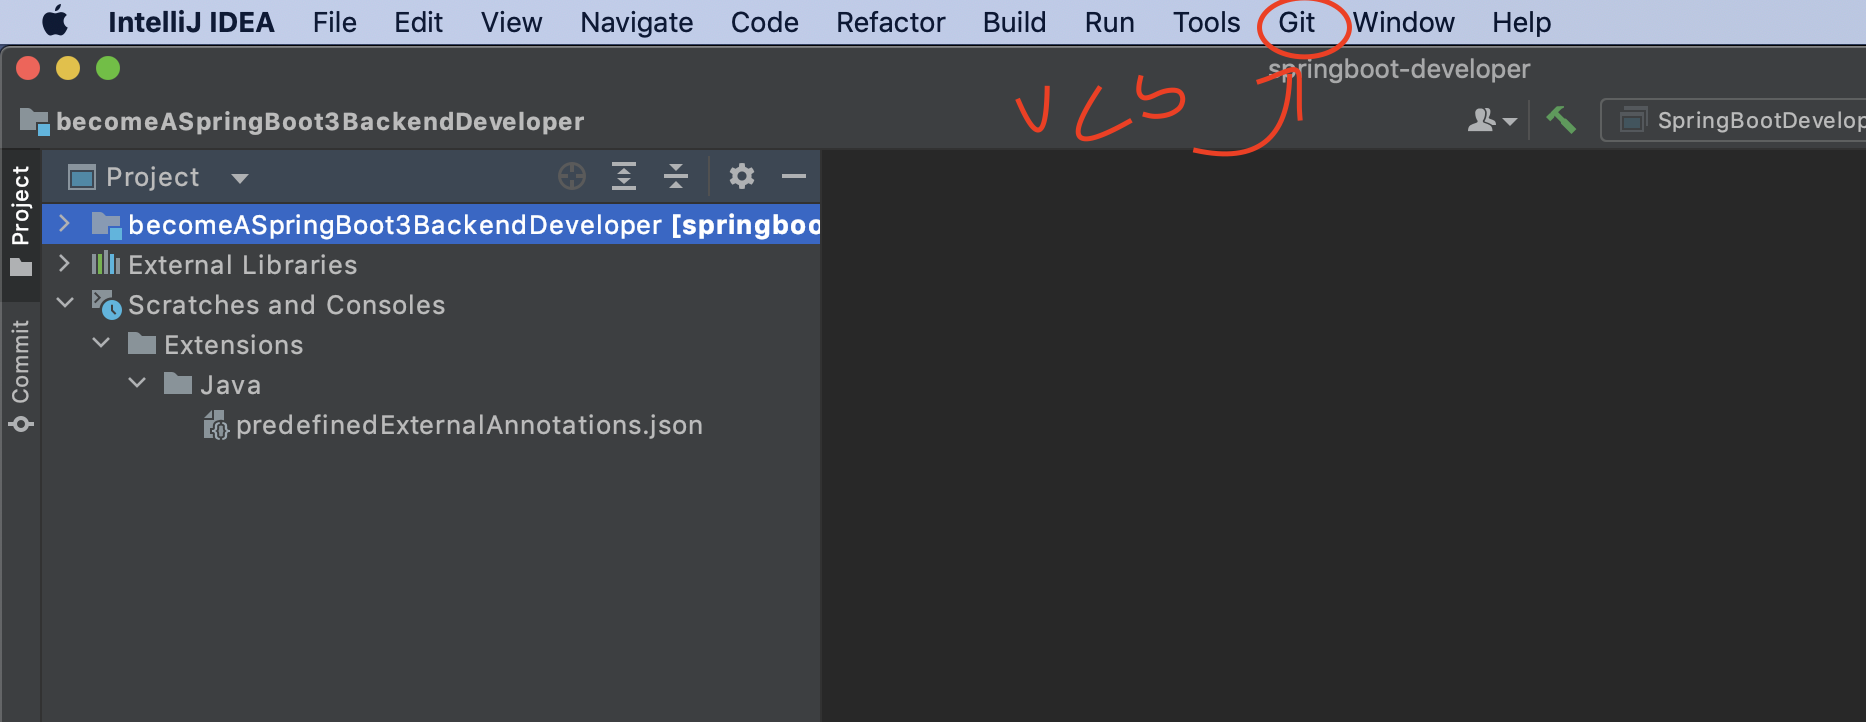Click the becomeASpringBoot3BackendDeveloper breadcrumb
The width and height of the screenshot is (1866, 722).
point(320,121)
